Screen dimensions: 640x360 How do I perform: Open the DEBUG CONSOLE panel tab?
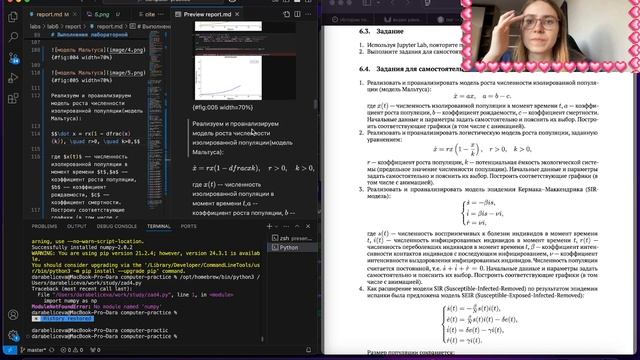117,226
